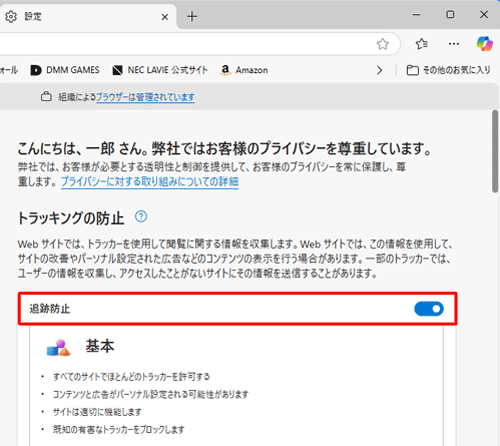Open the Amazon bookmark
Image resolution: width=500 pixels, height=446 pixels.
pyautogui.click(x=244, y=70)
